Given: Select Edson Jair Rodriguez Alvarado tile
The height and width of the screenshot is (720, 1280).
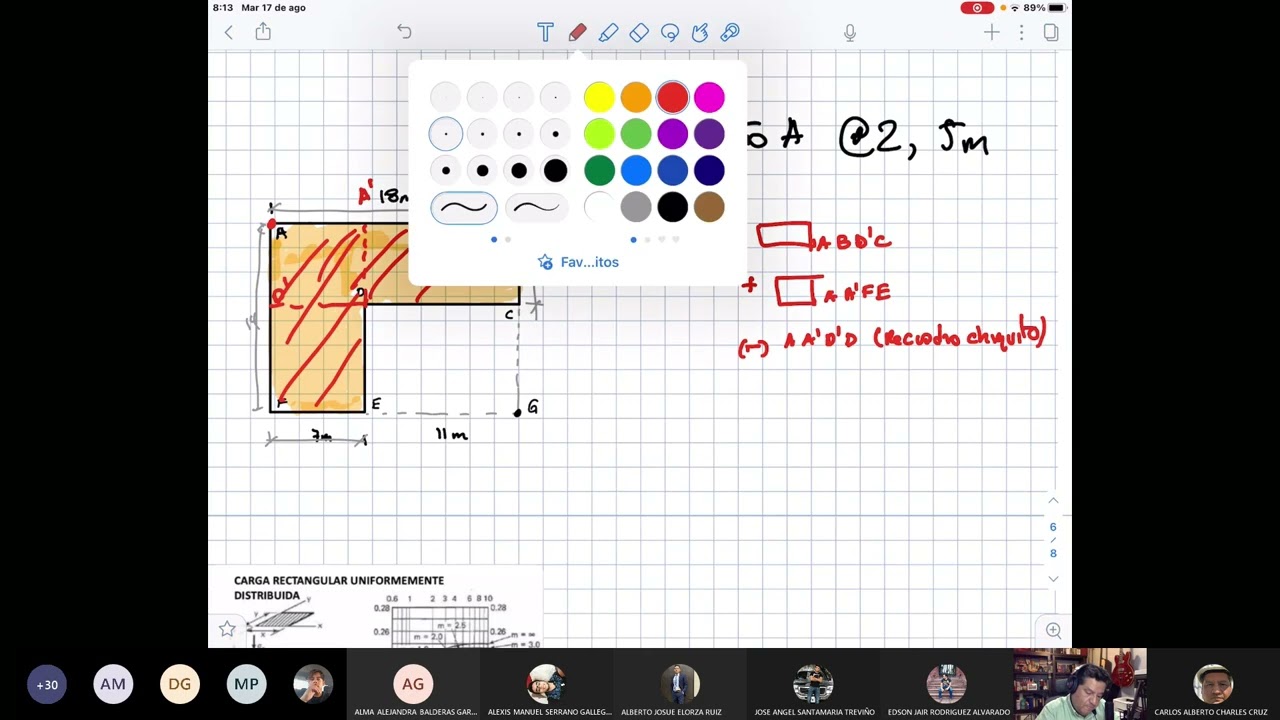Looking at the screenshot, I should point(946,684).
